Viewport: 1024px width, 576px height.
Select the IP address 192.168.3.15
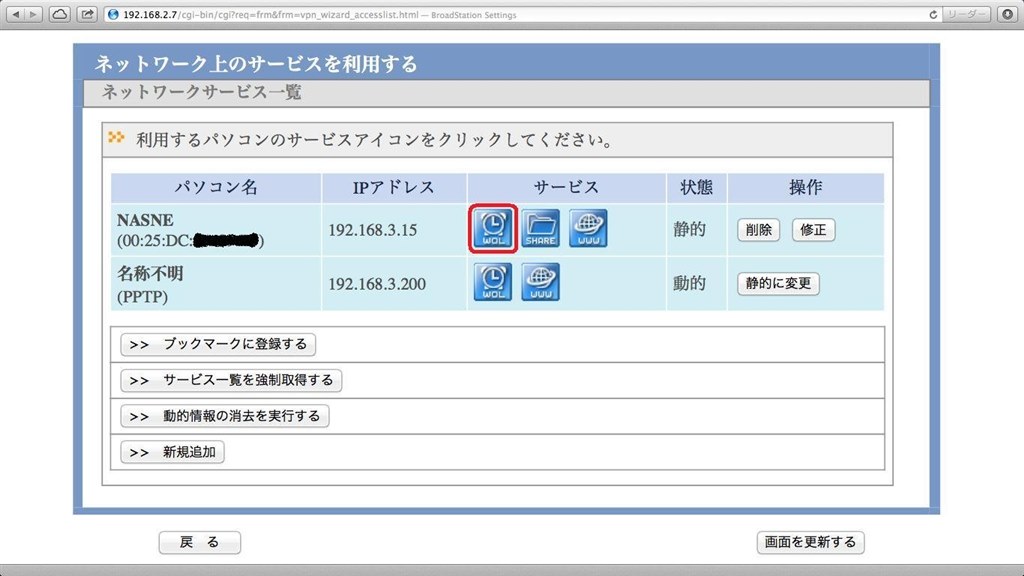click(x=372, y=230)
